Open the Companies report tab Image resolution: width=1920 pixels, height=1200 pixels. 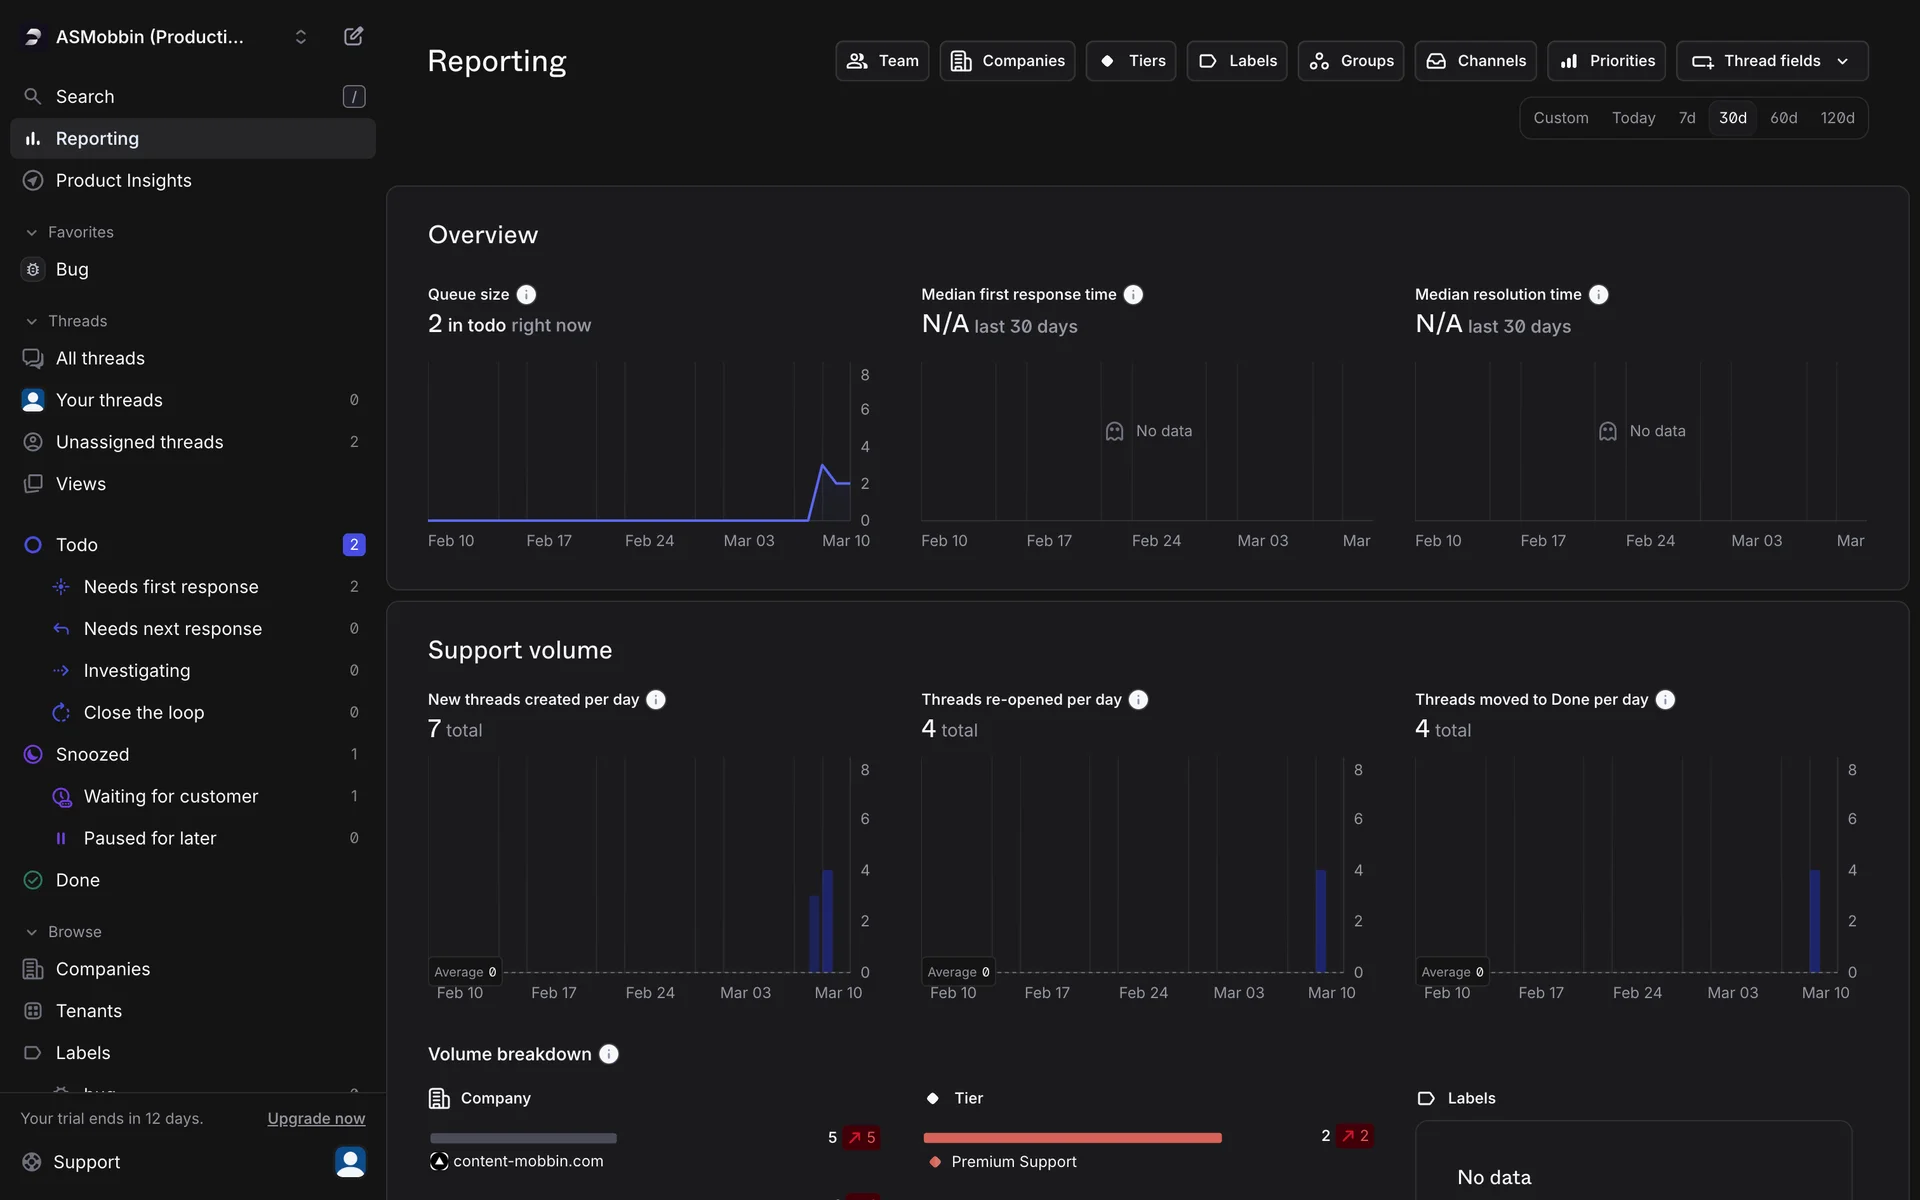[1007, 61]
